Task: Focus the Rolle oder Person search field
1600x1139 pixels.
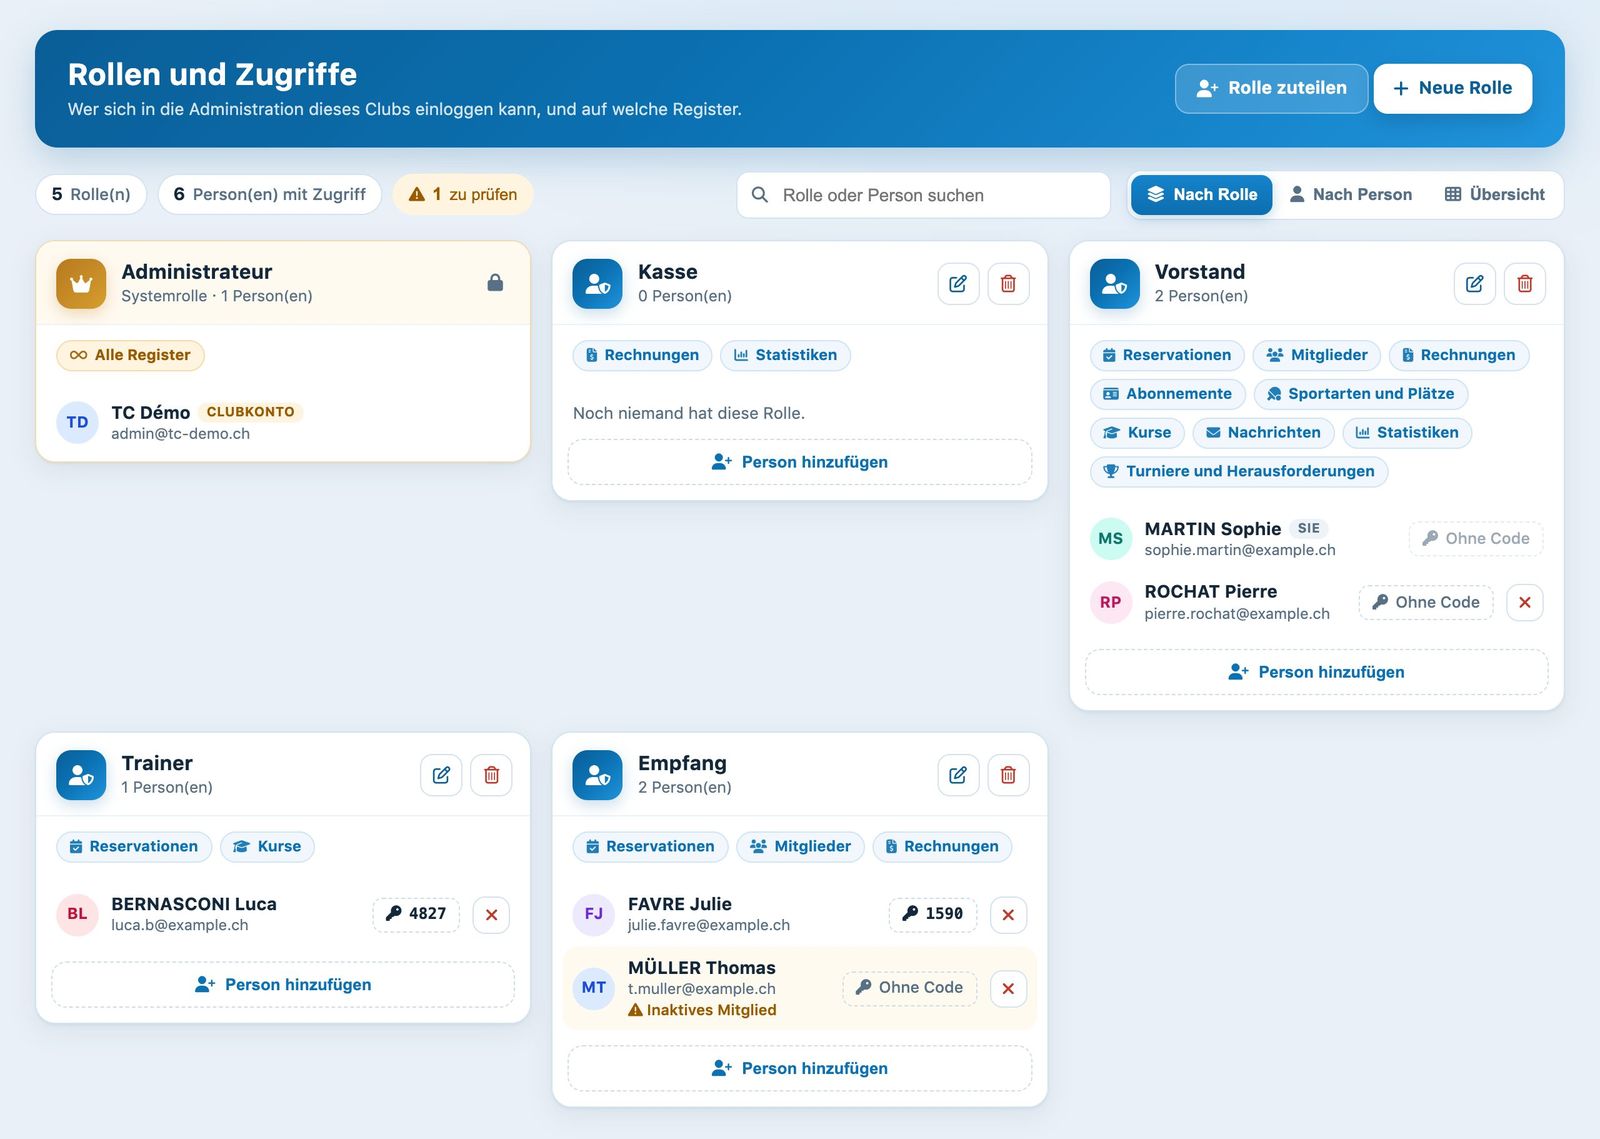Action: point(924,195)
